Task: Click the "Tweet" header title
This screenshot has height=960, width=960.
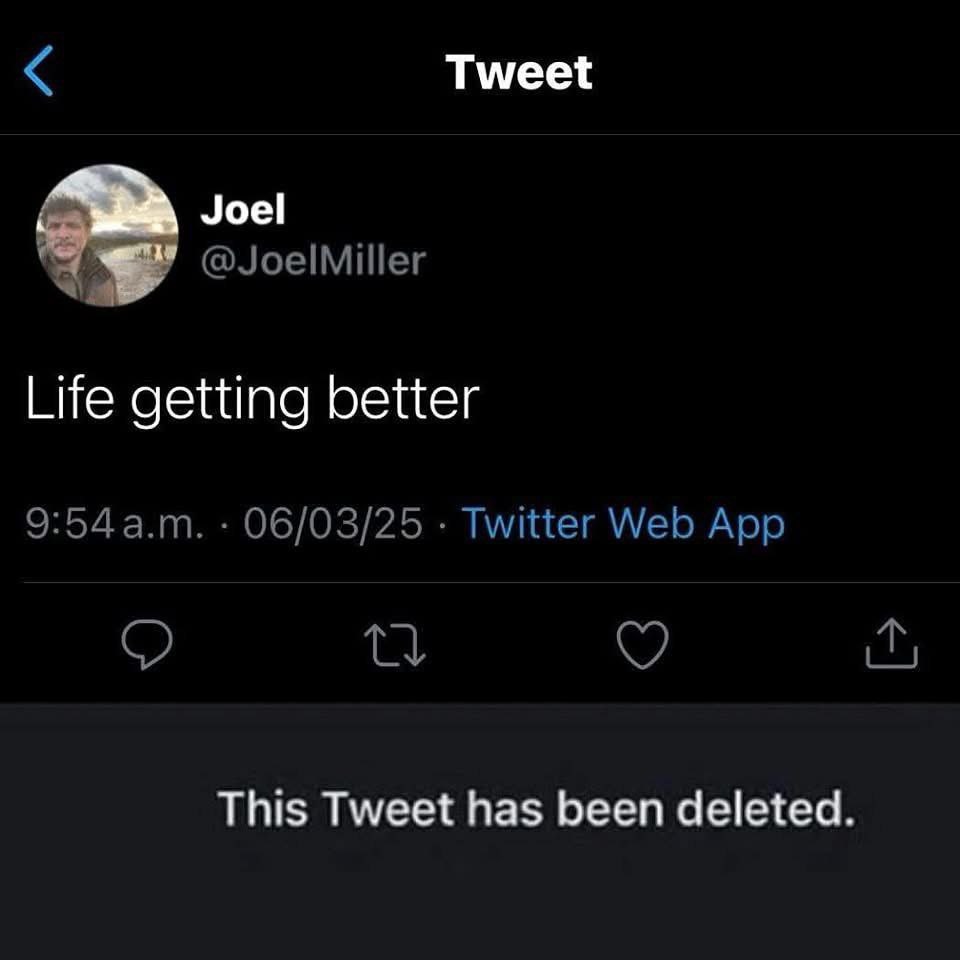Action: 519,72
